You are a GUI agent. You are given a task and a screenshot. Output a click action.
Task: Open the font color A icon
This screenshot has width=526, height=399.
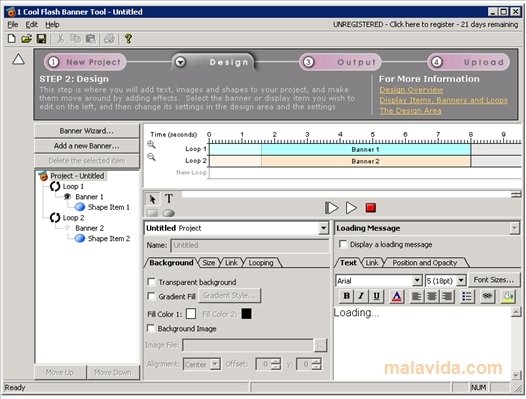pos(397,297)
